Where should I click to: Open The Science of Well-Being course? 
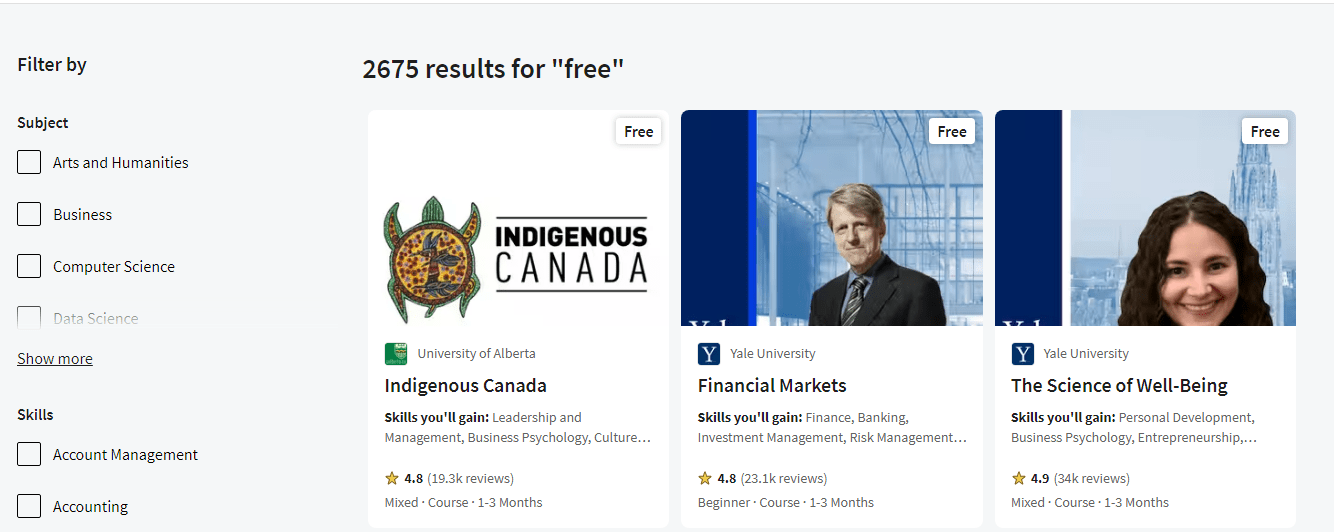(1119, 386)
